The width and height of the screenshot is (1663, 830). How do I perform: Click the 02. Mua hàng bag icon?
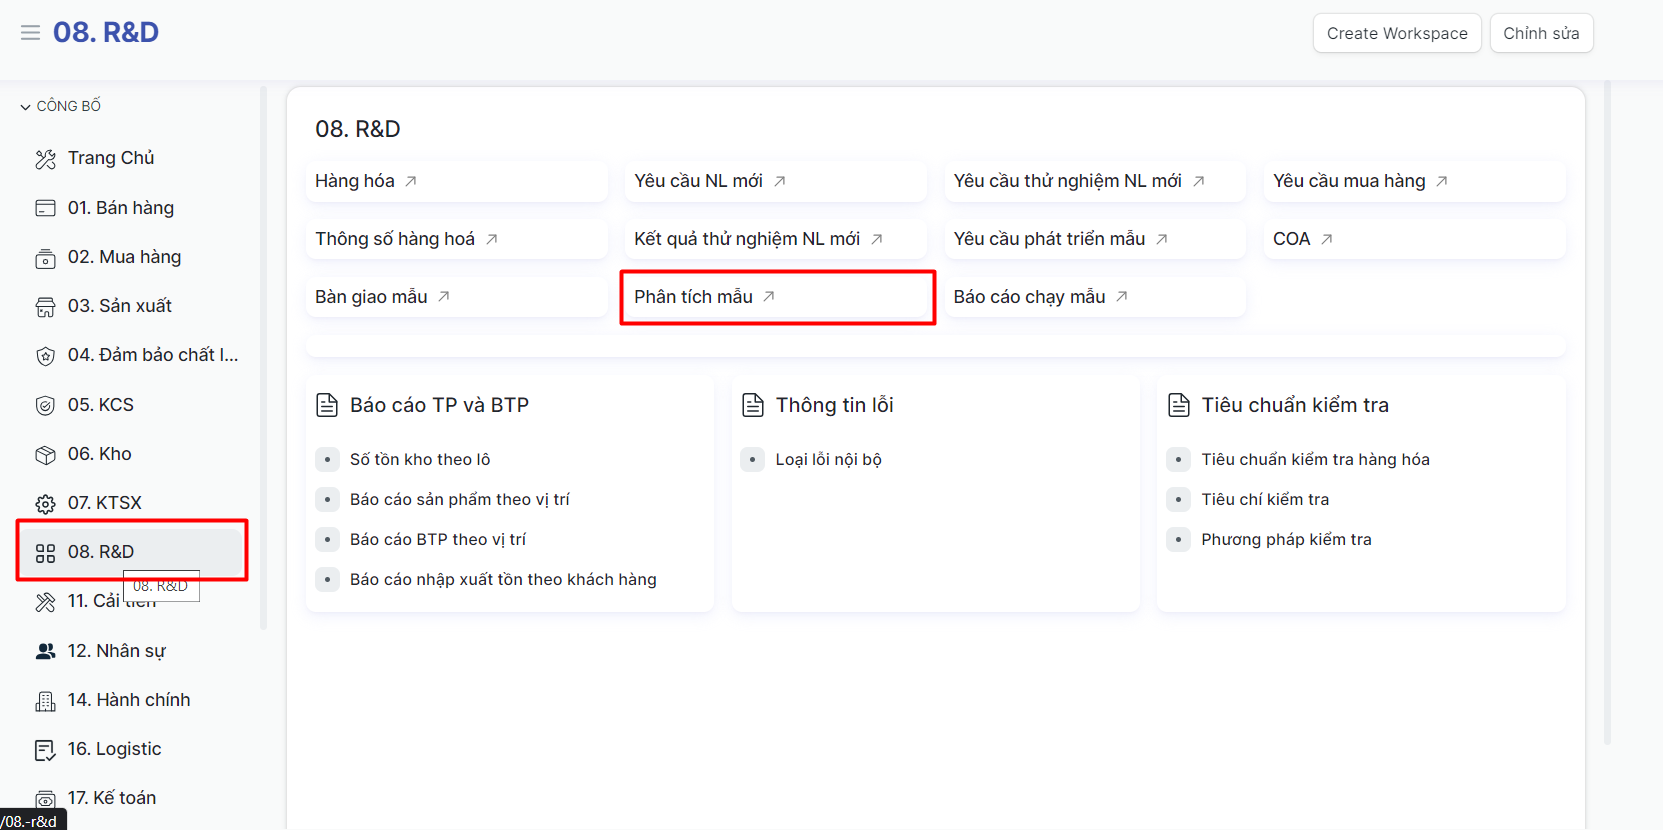tap(45, 258)
